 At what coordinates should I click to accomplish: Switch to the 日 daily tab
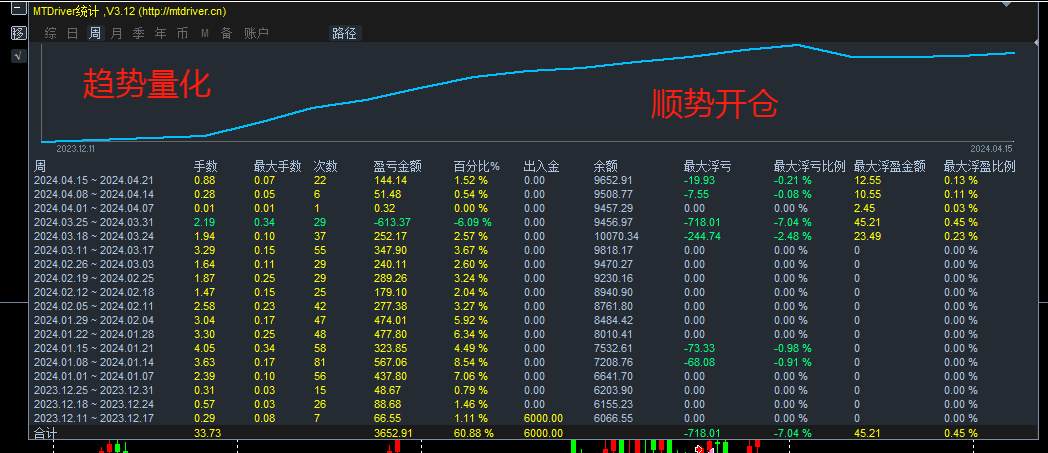72,33
